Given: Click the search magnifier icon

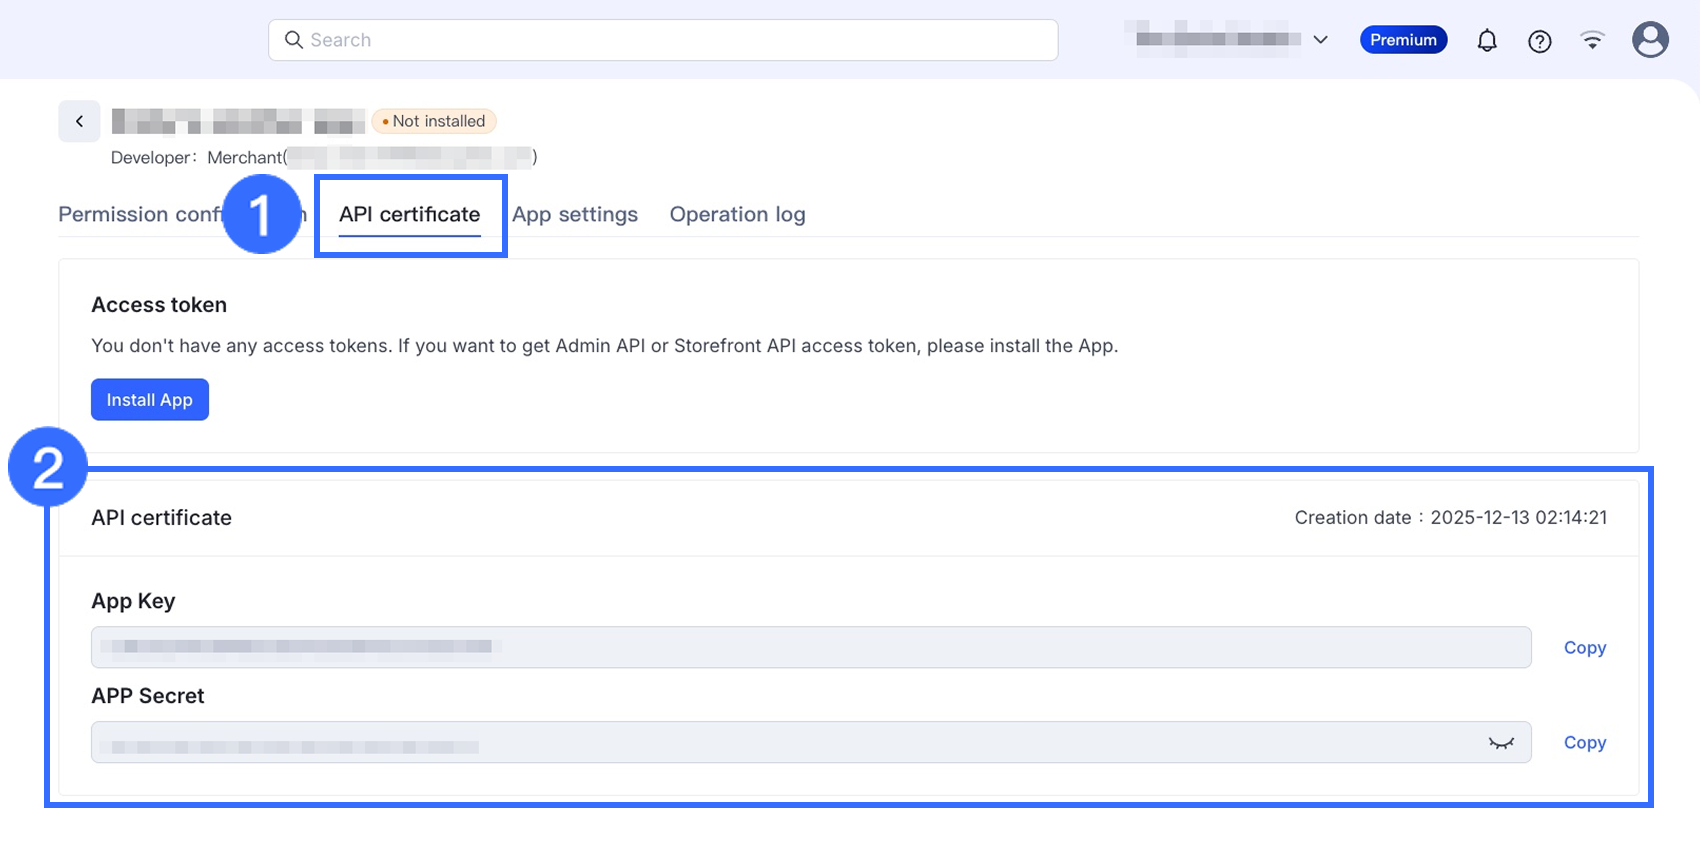Looking at the screenshot, I should [293, 40].
